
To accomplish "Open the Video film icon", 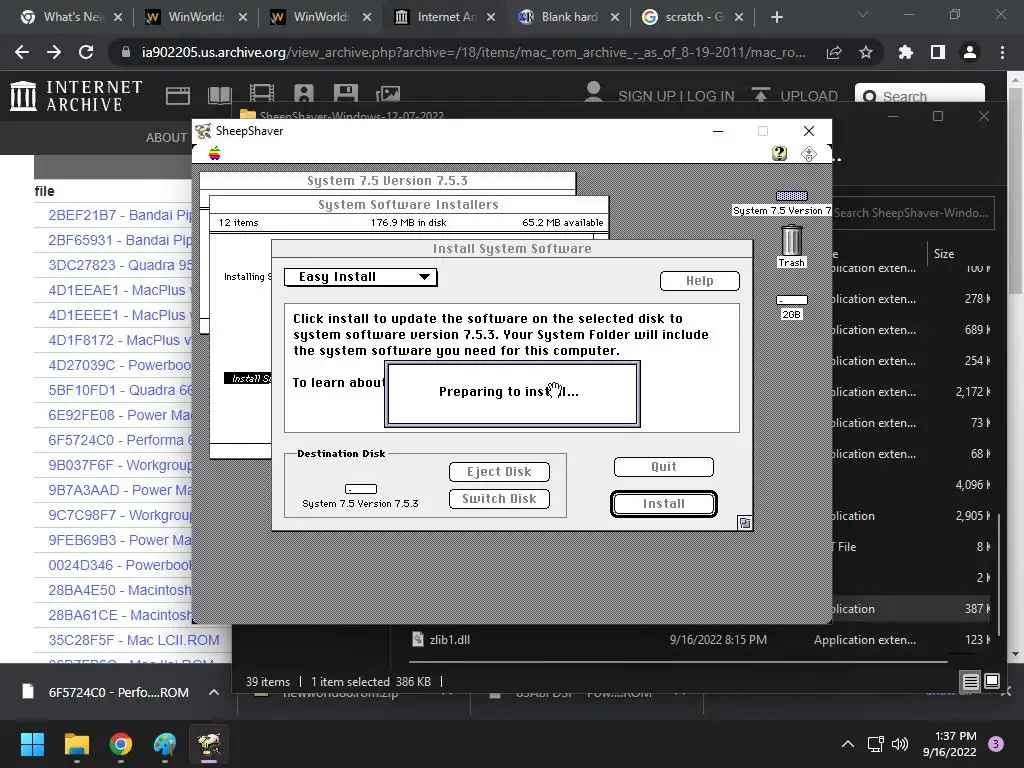I will pyautogui.click(x=261, y=94).
